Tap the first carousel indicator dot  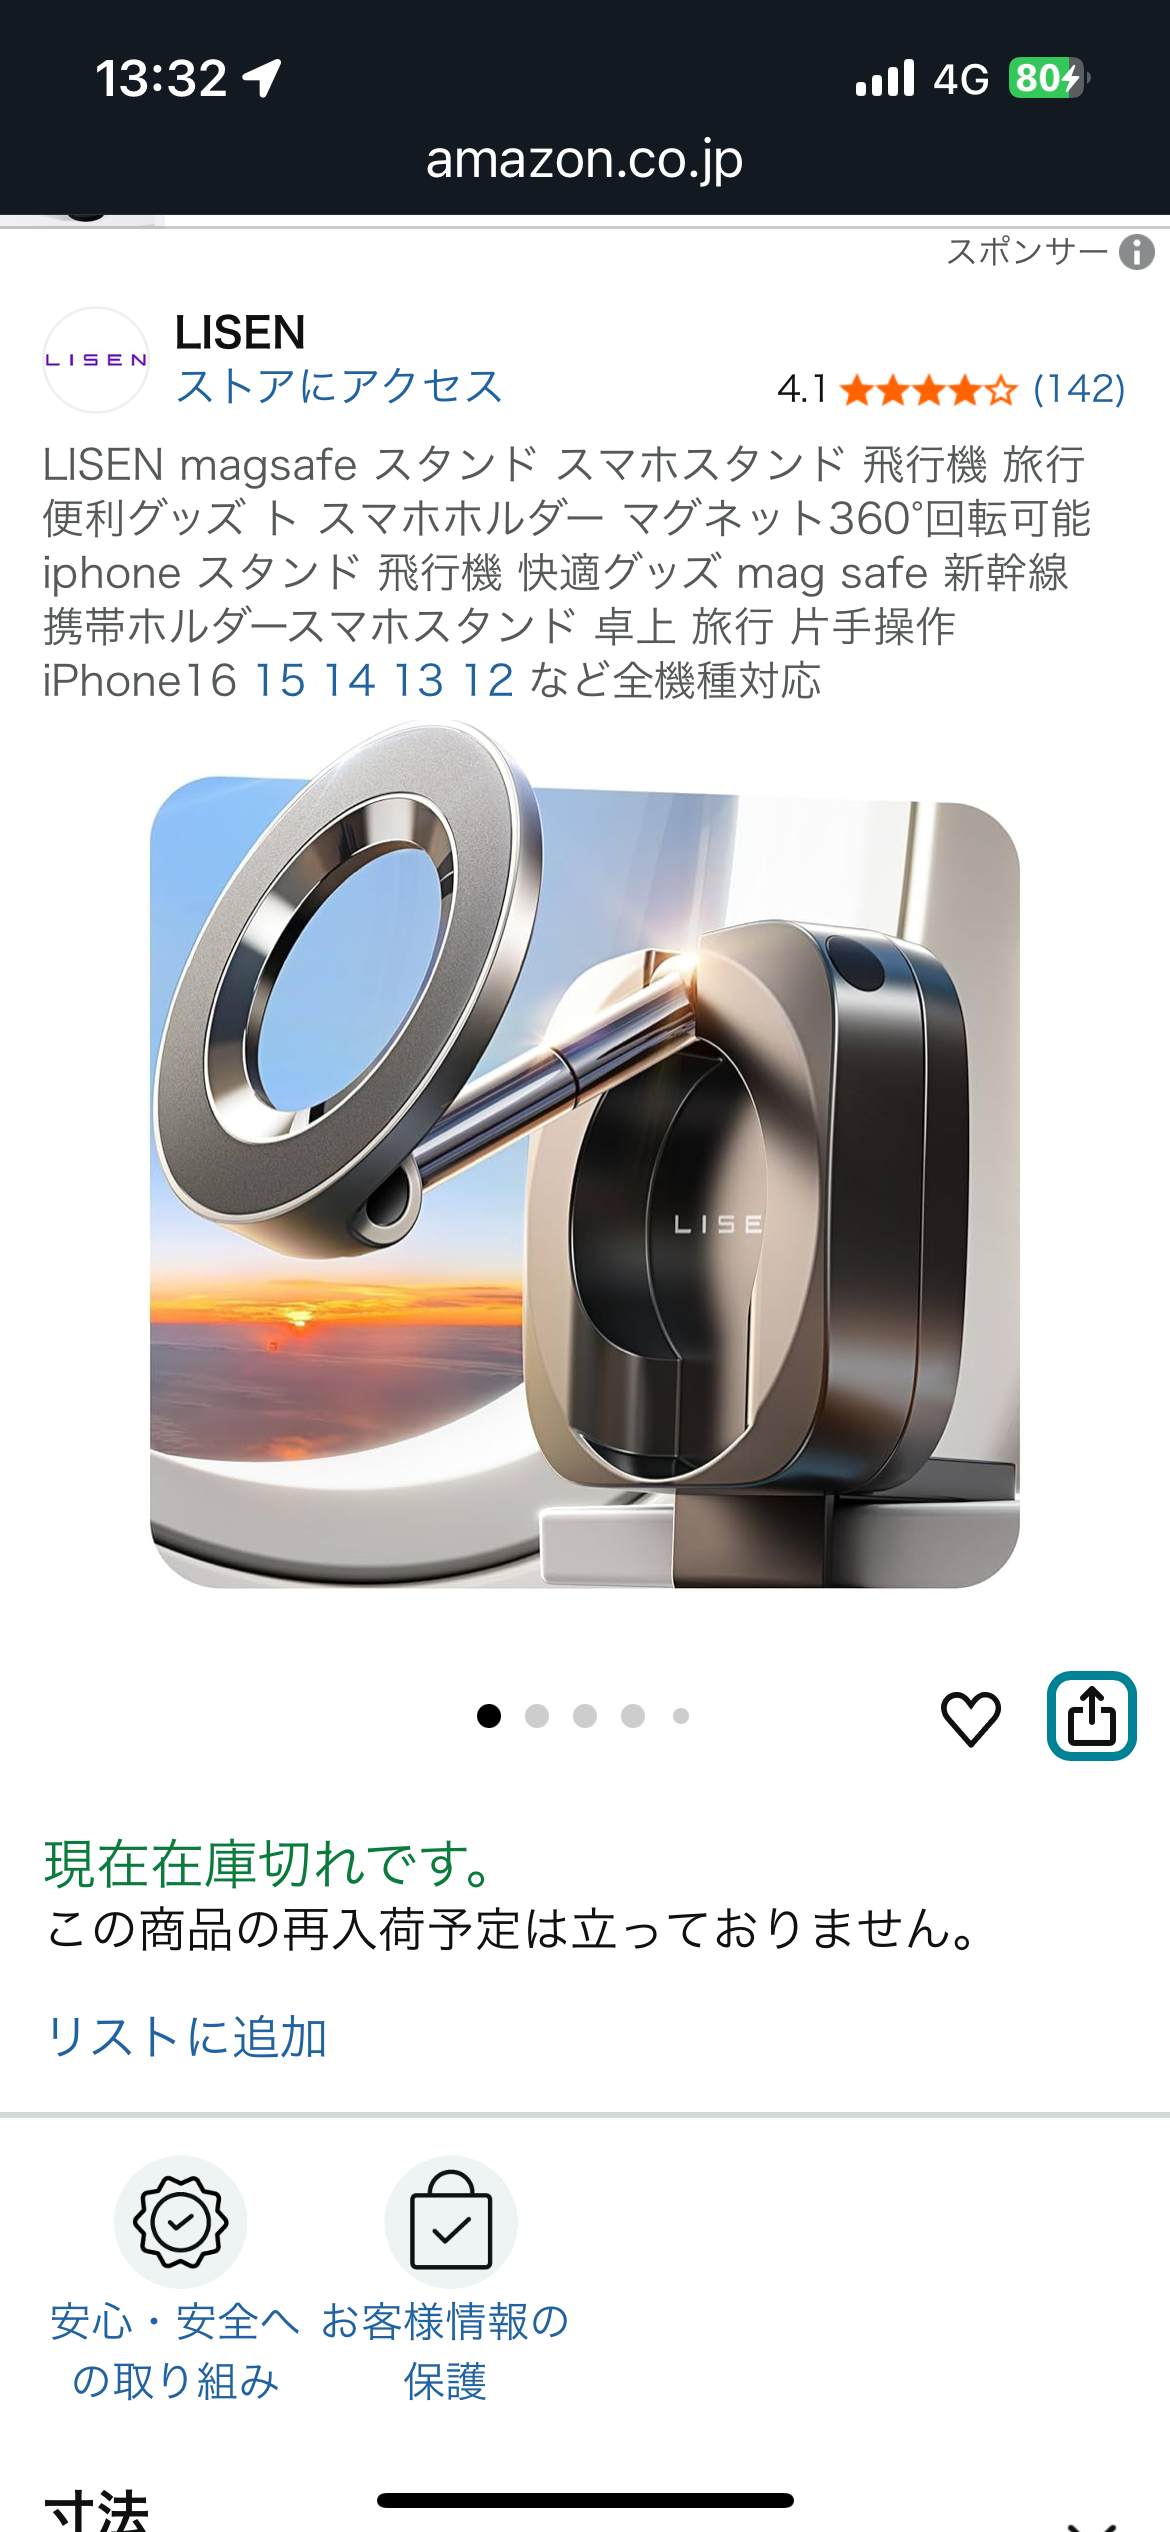click(x=489, y=1716)
